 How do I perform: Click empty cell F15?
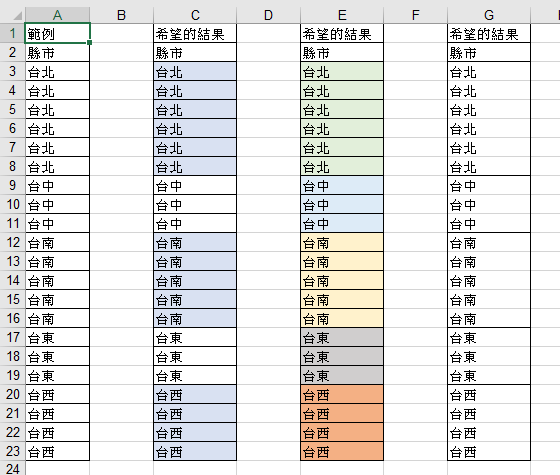coord(415,299)
